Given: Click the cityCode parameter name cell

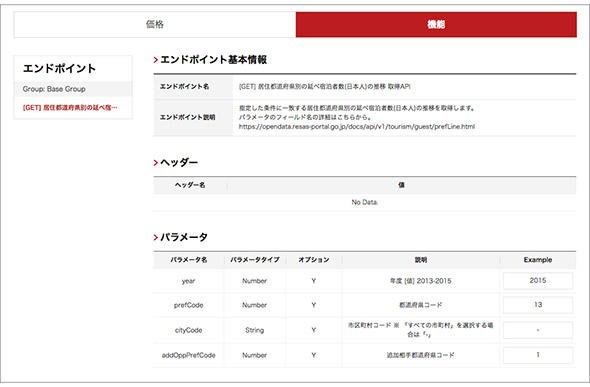Looking at the screenshot, I should pyautogui.click(x=189, y=330).
